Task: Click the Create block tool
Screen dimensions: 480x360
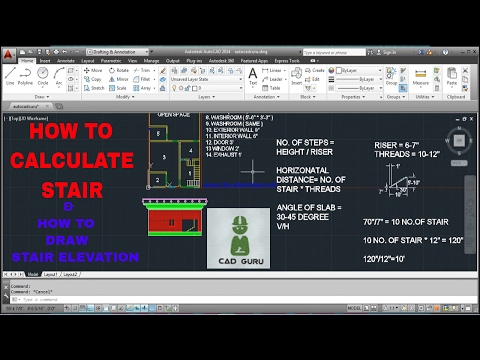Action: [x=315, y=70]
